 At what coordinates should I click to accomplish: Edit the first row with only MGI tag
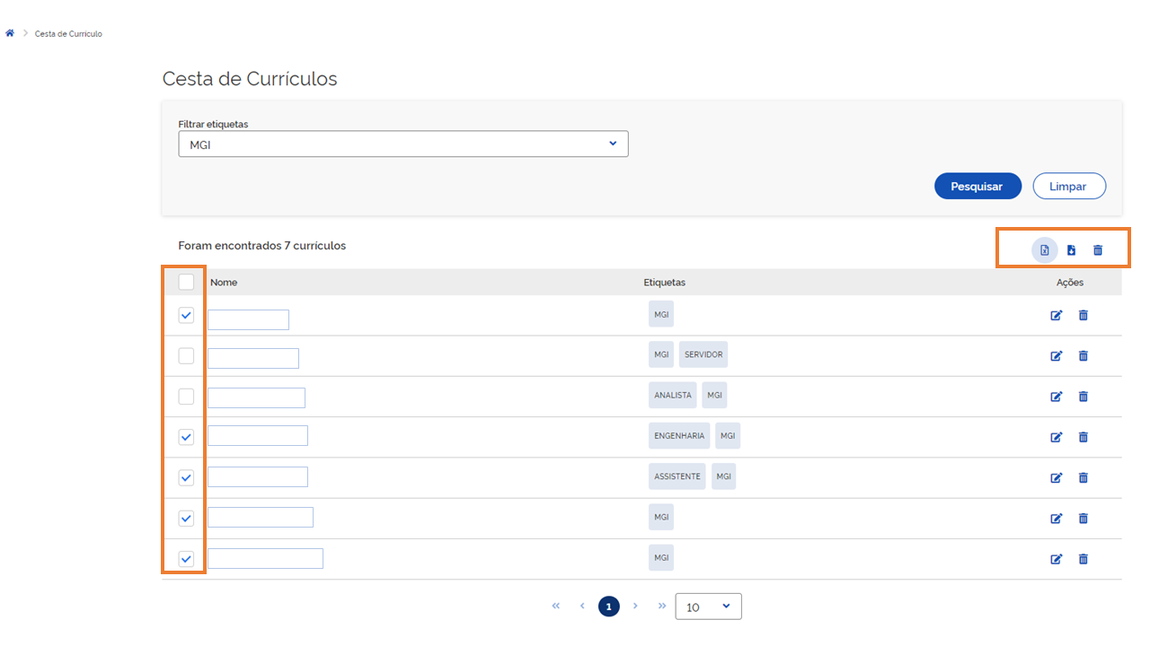[1056, 316]
